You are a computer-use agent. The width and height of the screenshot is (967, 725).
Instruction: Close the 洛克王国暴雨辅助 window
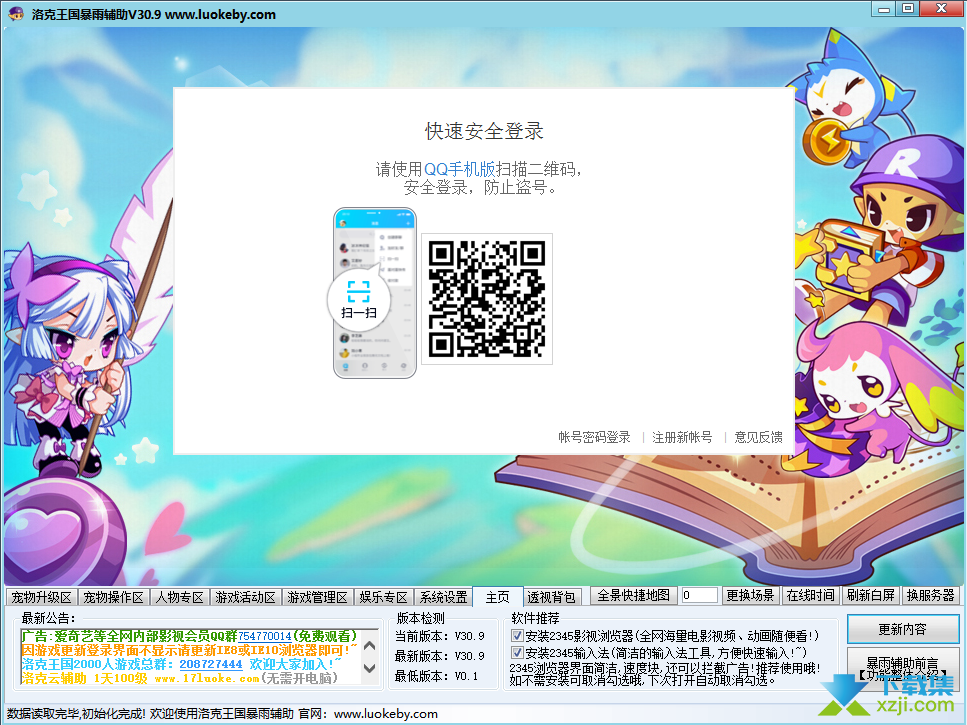pyautogui.click(x=942, y=9)
